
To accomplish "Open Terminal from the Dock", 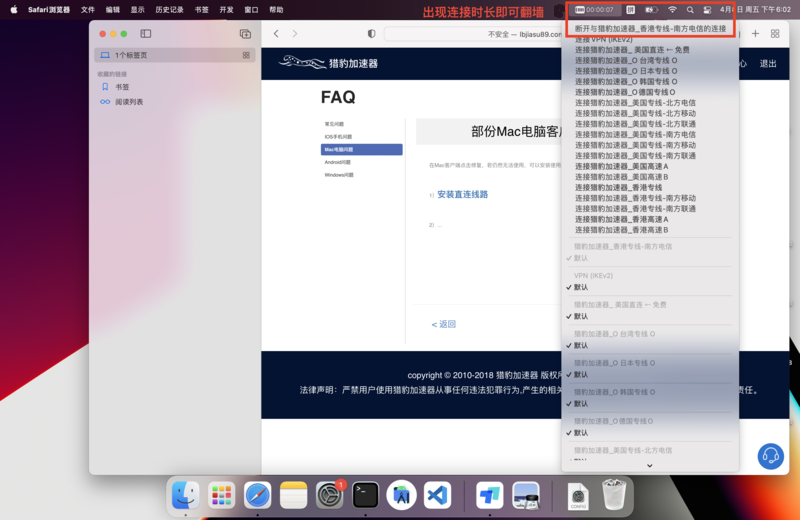I will click(x=365, y=494).
